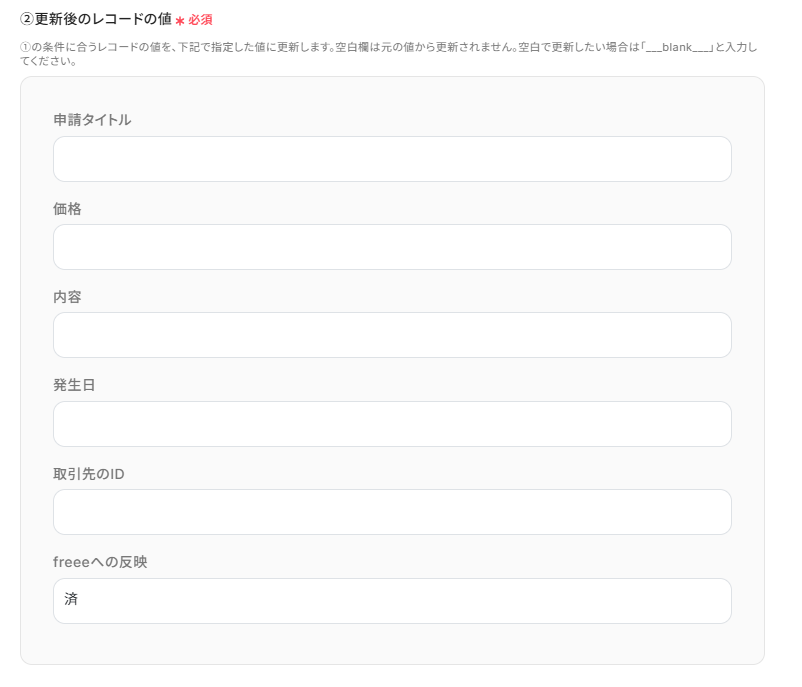The height and width of the screenshot is (687, 802).
Task: Click the 申請タイトル label
Action: [x=92, y=120]
